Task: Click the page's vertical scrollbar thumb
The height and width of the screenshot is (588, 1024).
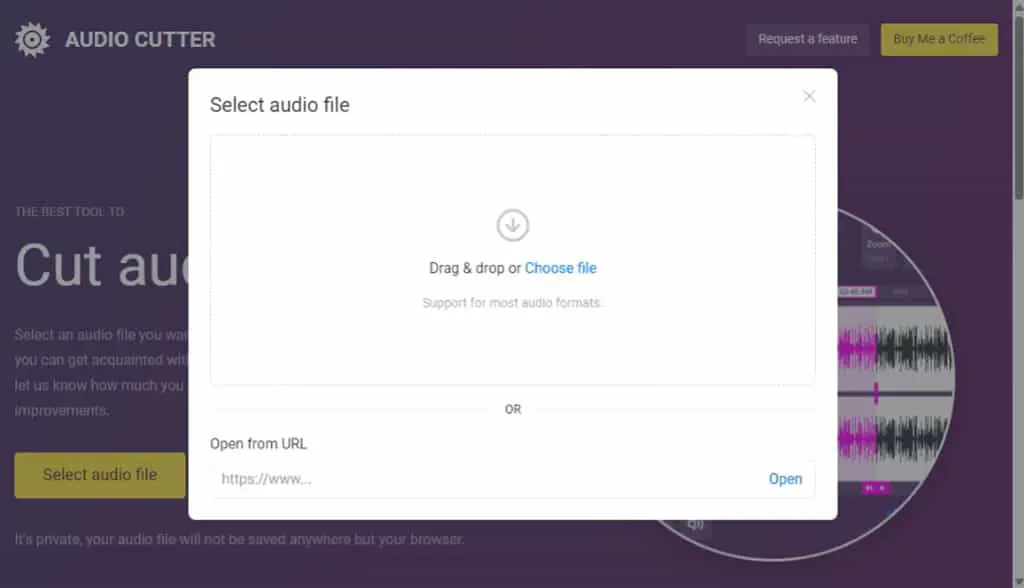Action: (x=1018, y=108)
